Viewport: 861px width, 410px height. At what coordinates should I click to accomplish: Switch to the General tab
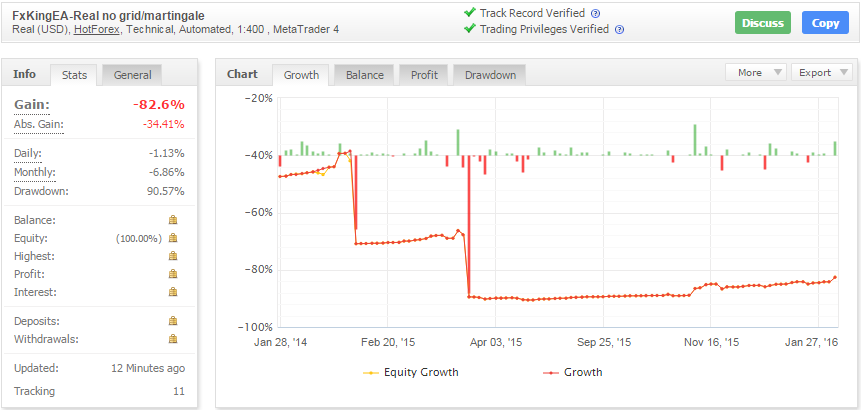pos(132,75)
